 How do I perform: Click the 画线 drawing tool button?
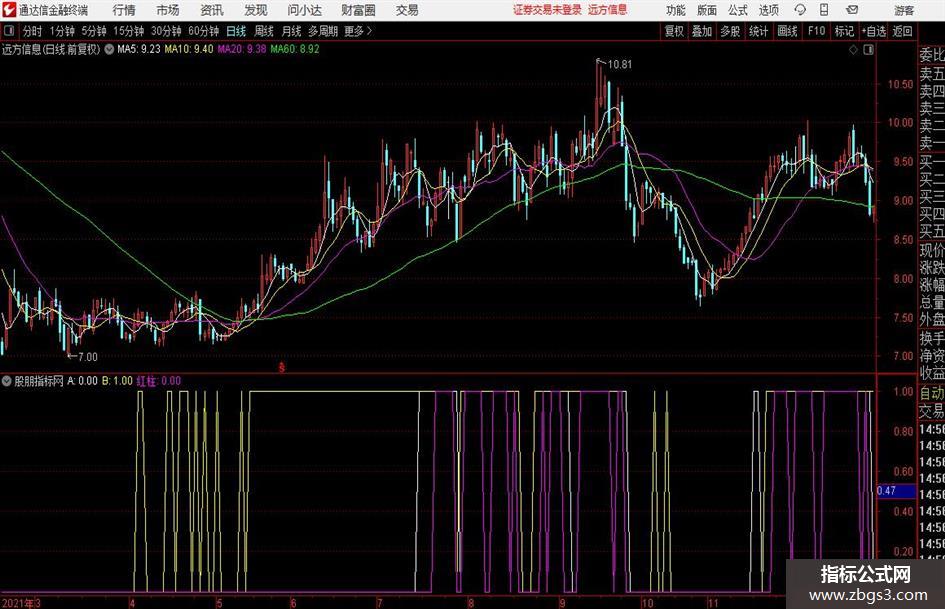788,31
